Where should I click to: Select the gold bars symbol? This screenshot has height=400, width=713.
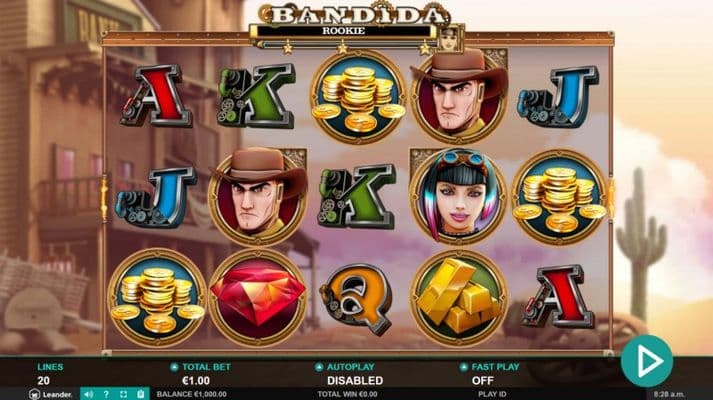458,298
